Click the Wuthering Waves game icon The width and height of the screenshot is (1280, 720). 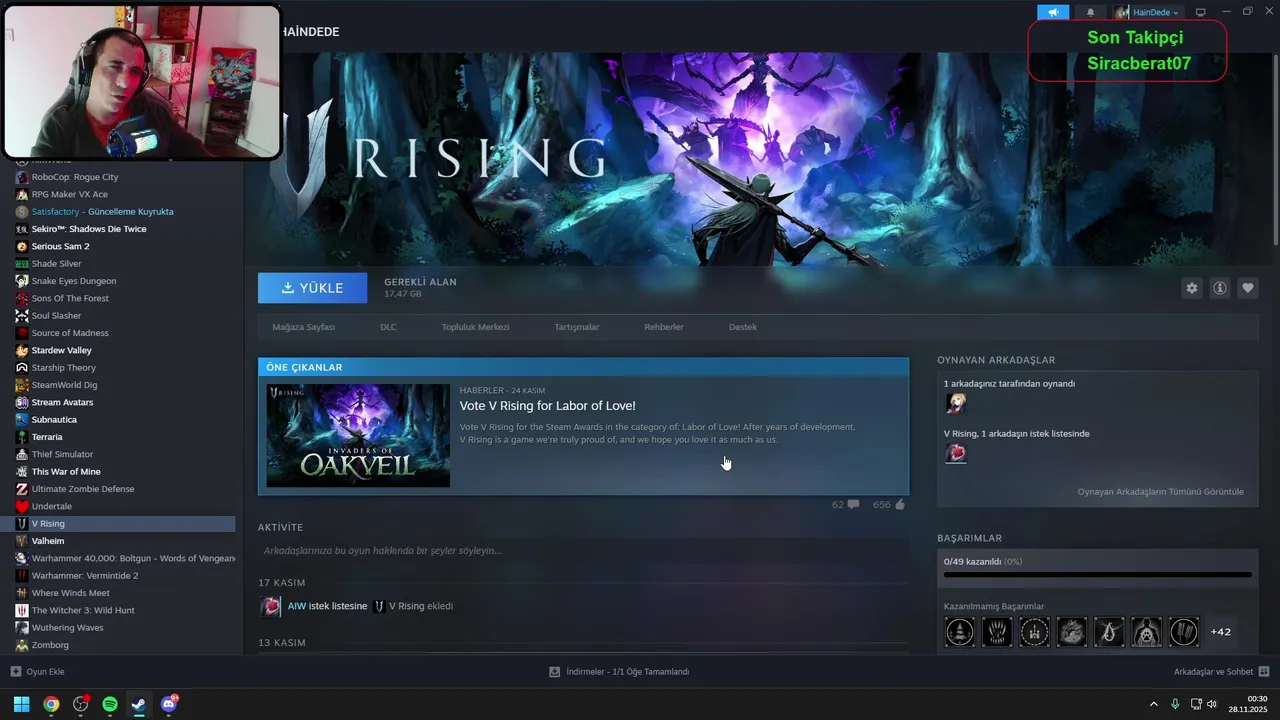pos(22,628)
